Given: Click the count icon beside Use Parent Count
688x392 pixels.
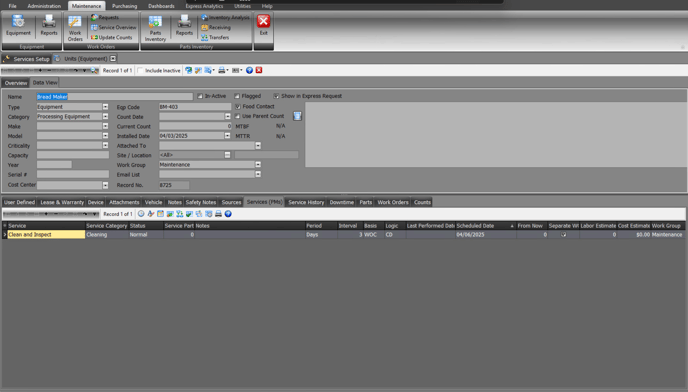Looking at the screenshot, I should coord(297,116).
